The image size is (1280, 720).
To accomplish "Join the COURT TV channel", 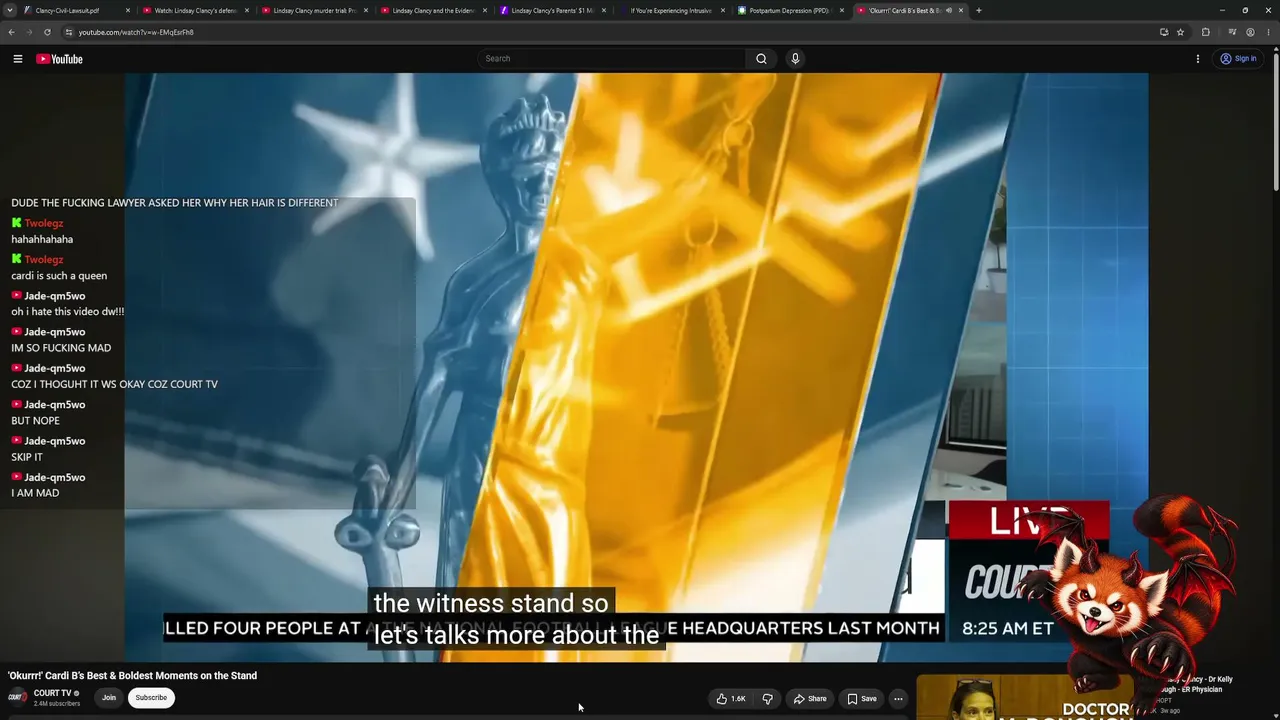I will point(109,698).
